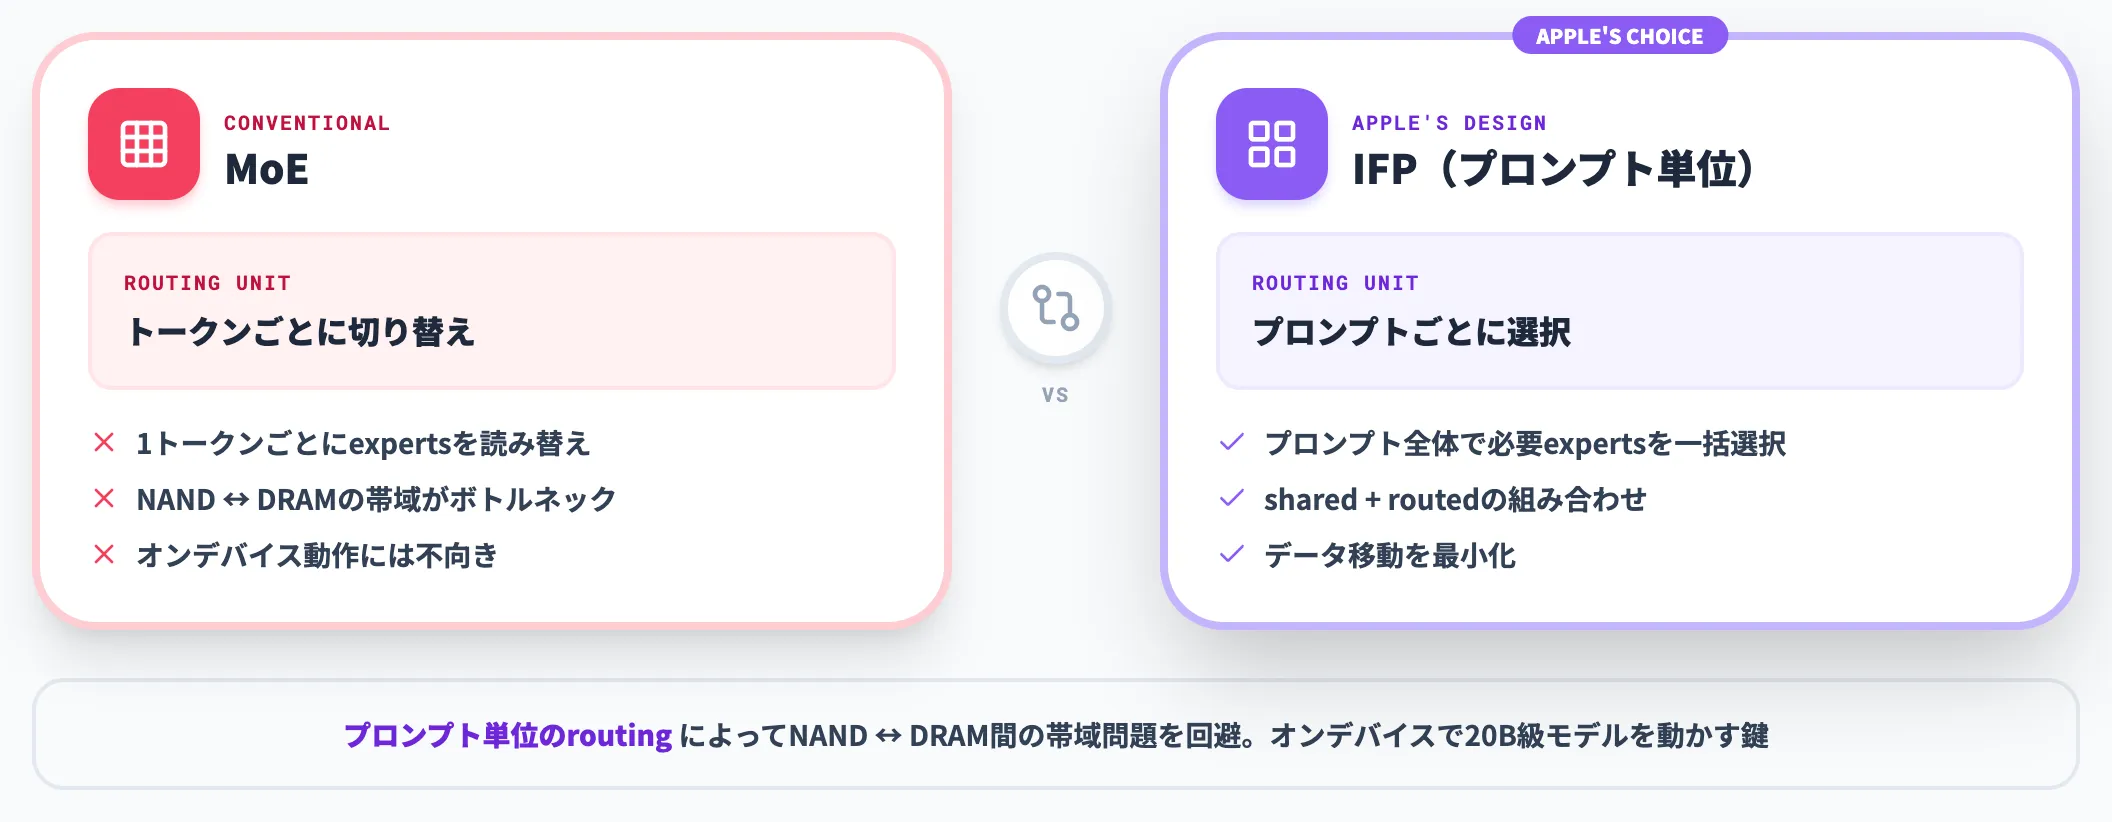Select the プロンプトごとに選択 routing unit box

click(1620, 311)
